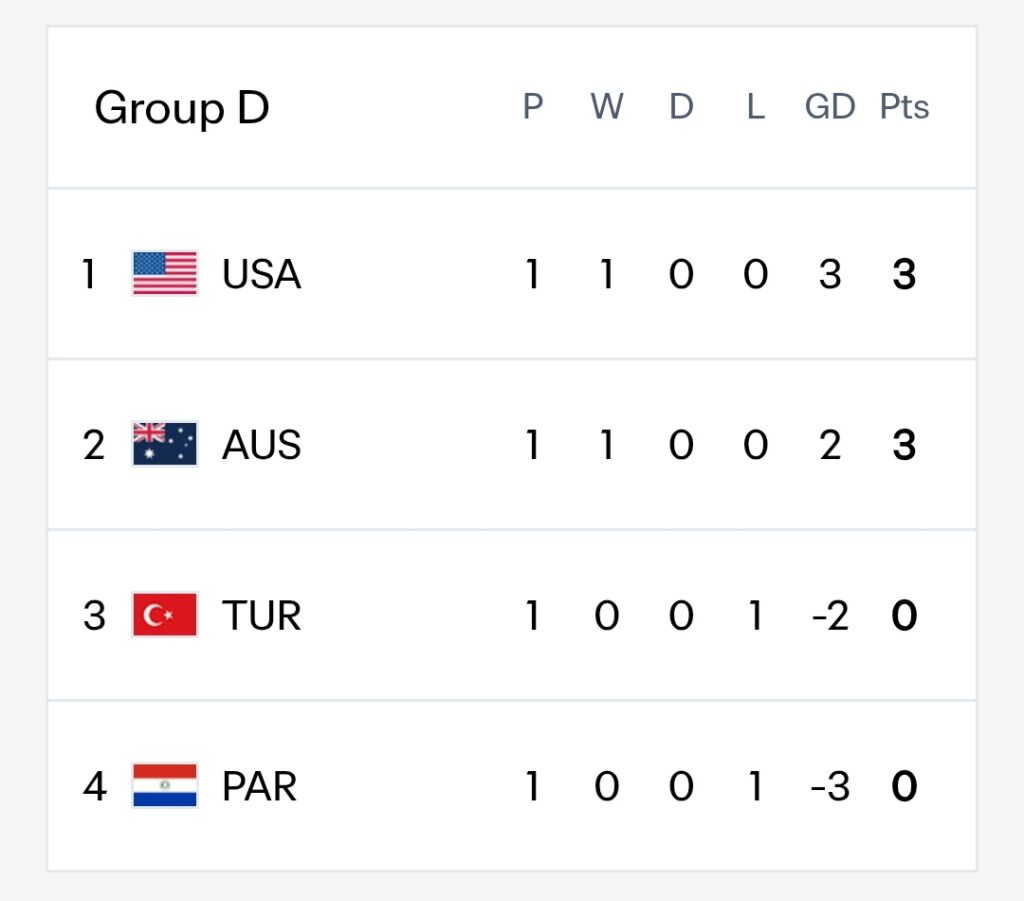Open the TUR team entry
Viewport: 1024px width, 901px height.
coord(261,615)
